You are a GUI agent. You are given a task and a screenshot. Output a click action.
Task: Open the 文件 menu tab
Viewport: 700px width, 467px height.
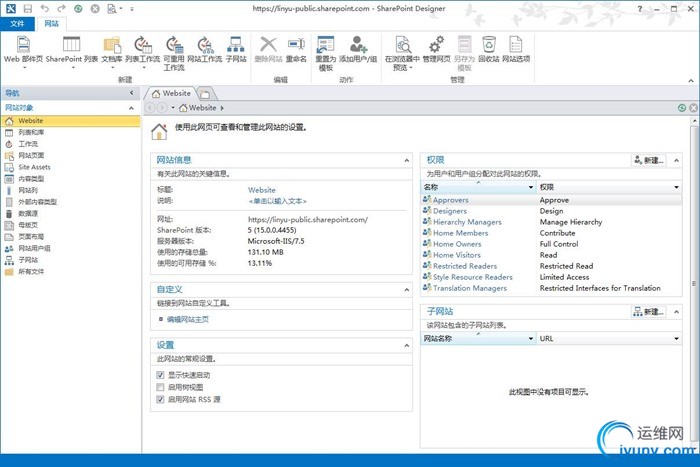17,24
